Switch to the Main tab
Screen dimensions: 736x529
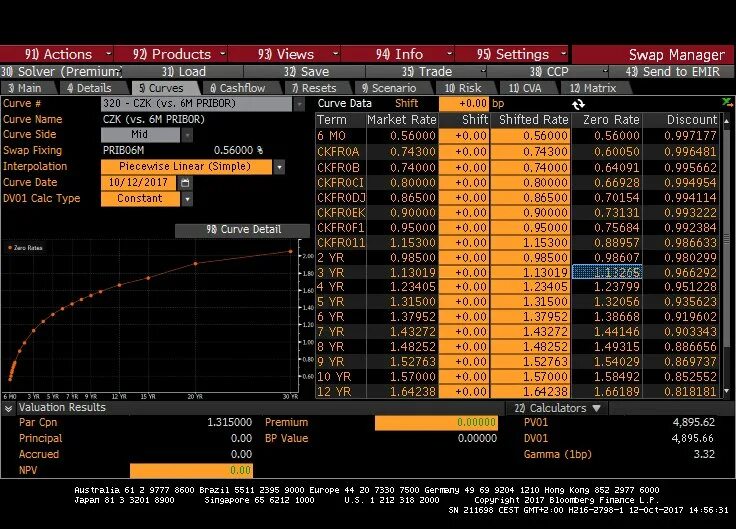point(26,88)
